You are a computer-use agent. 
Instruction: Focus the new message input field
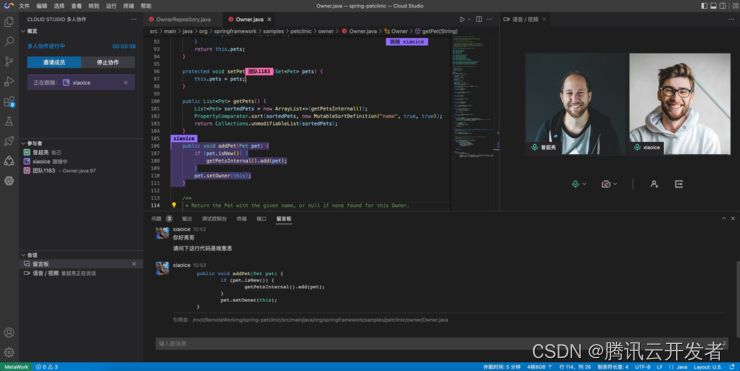(x=441, y=344)
